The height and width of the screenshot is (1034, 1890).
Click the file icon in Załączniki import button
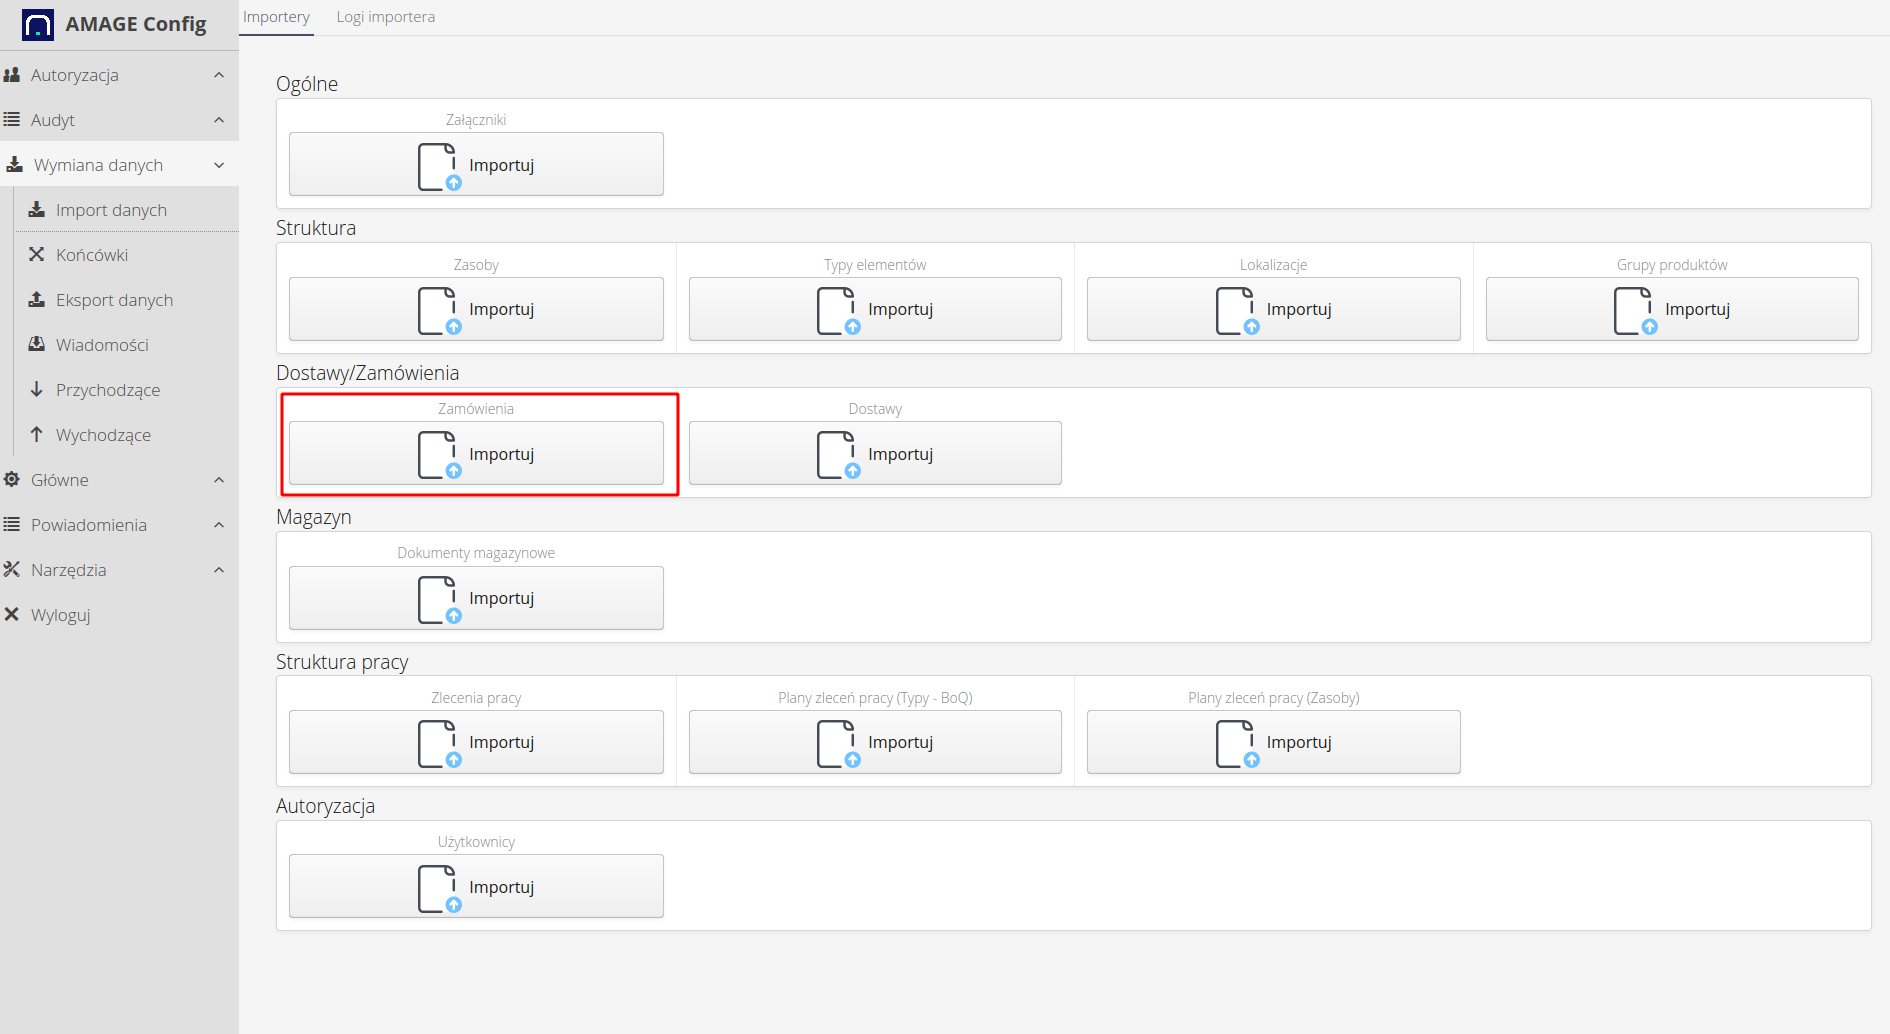point(438,166)
